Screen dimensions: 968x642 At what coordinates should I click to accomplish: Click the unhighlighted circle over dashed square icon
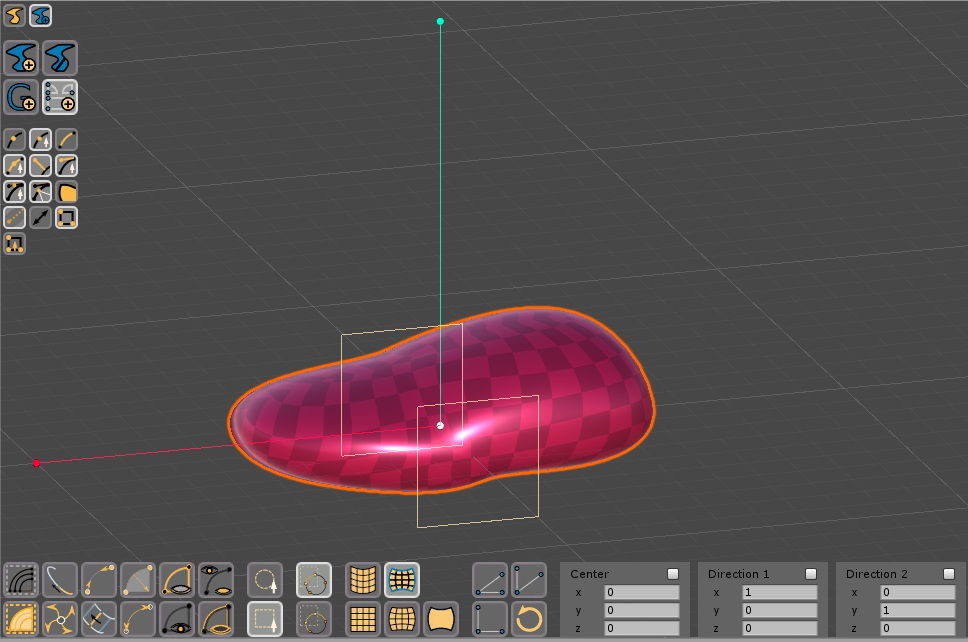pyautogui.click(x=314, y=619)
